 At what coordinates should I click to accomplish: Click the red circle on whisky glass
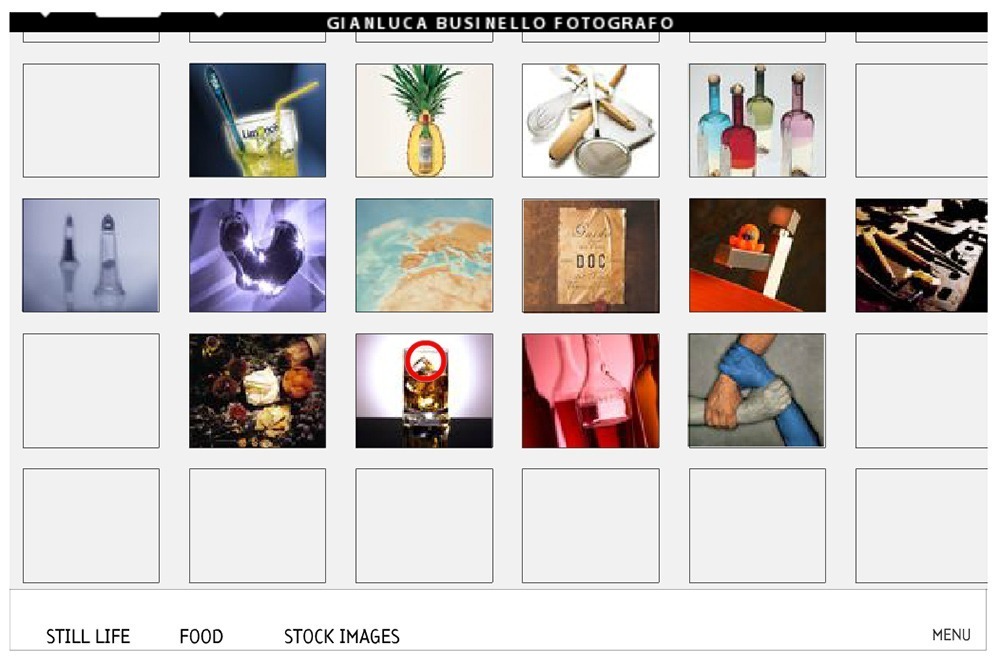(x=425, y=360)
